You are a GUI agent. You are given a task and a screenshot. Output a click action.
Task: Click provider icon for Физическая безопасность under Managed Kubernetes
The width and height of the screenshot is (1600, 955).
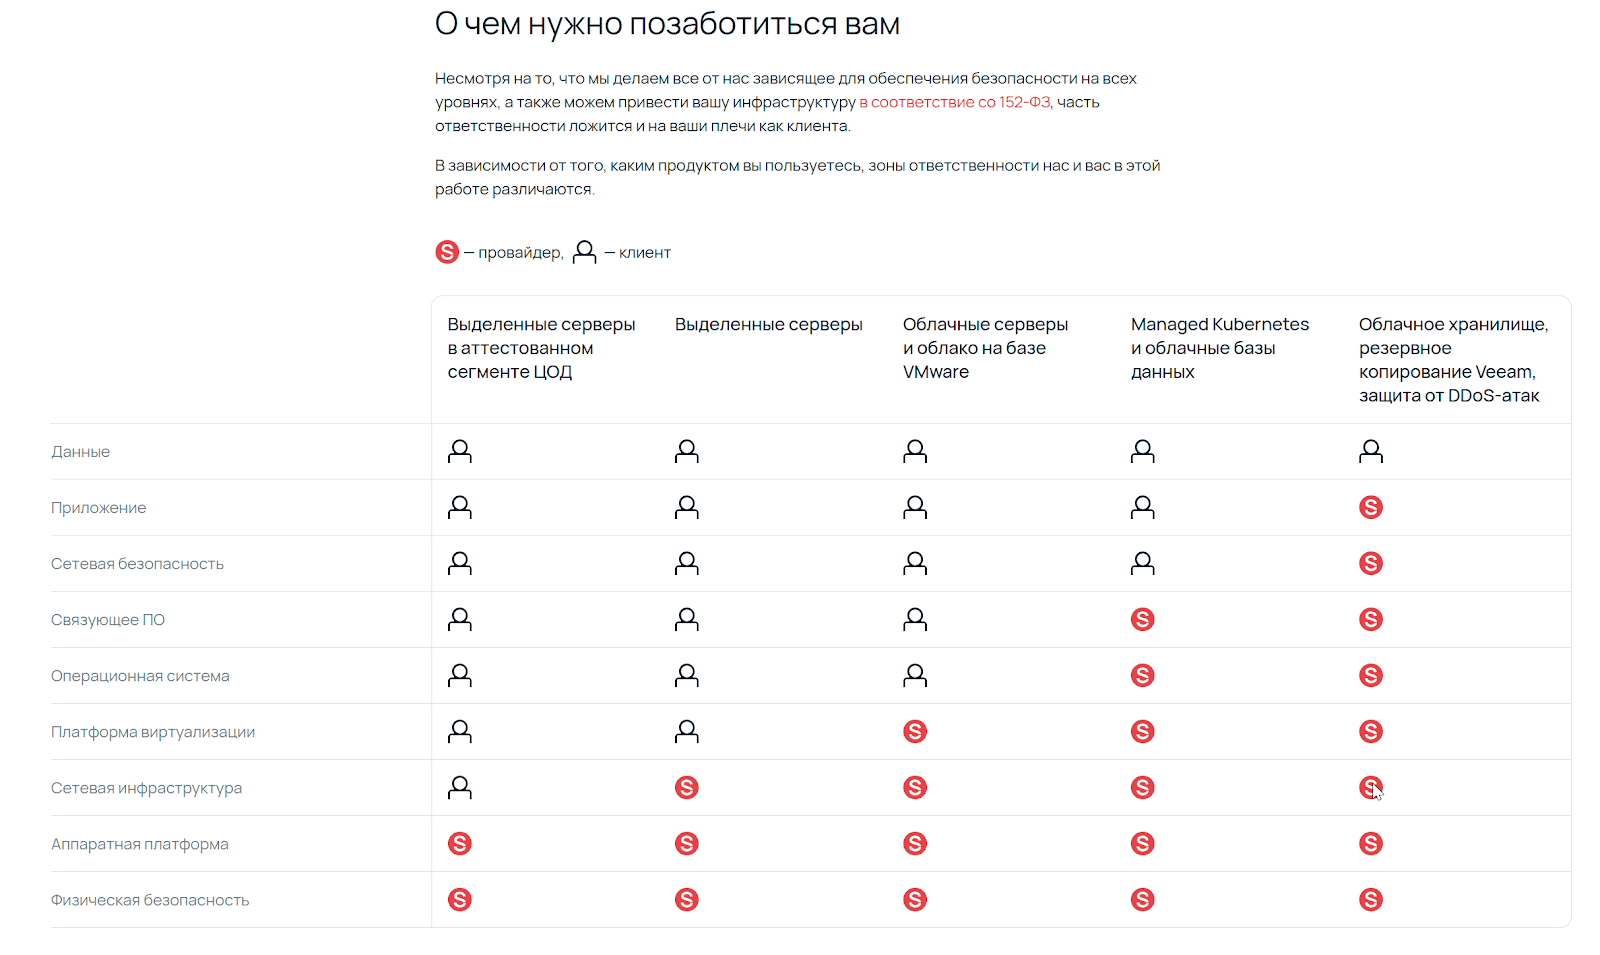point(1143,900)
